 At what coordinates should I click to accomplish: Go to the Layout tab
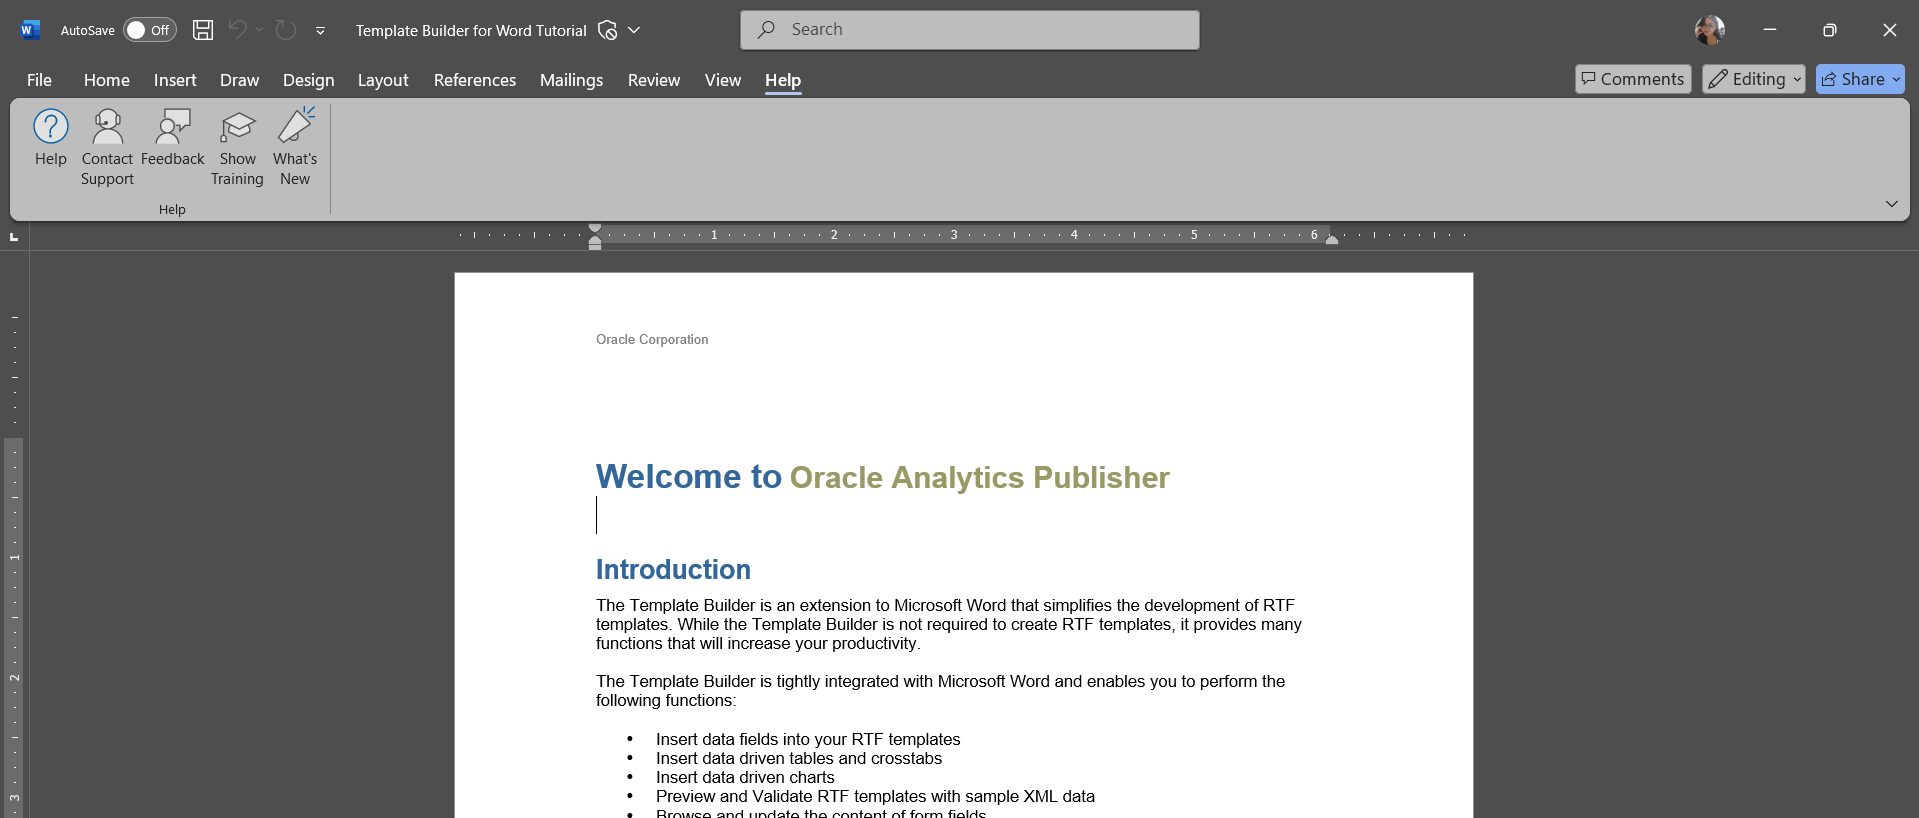point(383,80)
